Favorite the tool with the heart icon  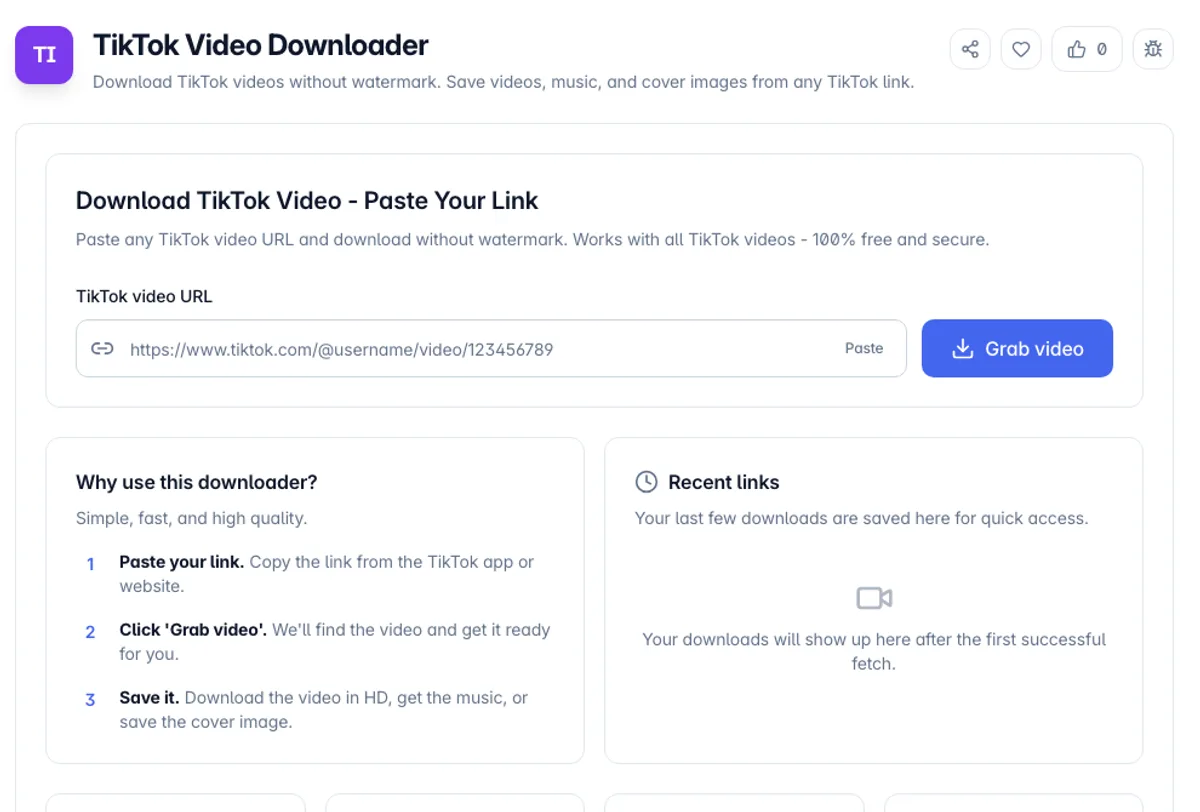(x=1021, y=49)
